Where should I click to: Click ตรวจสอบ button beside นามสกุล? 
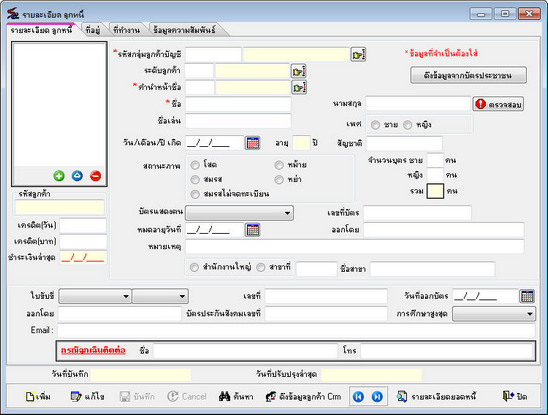coord(498,104)
